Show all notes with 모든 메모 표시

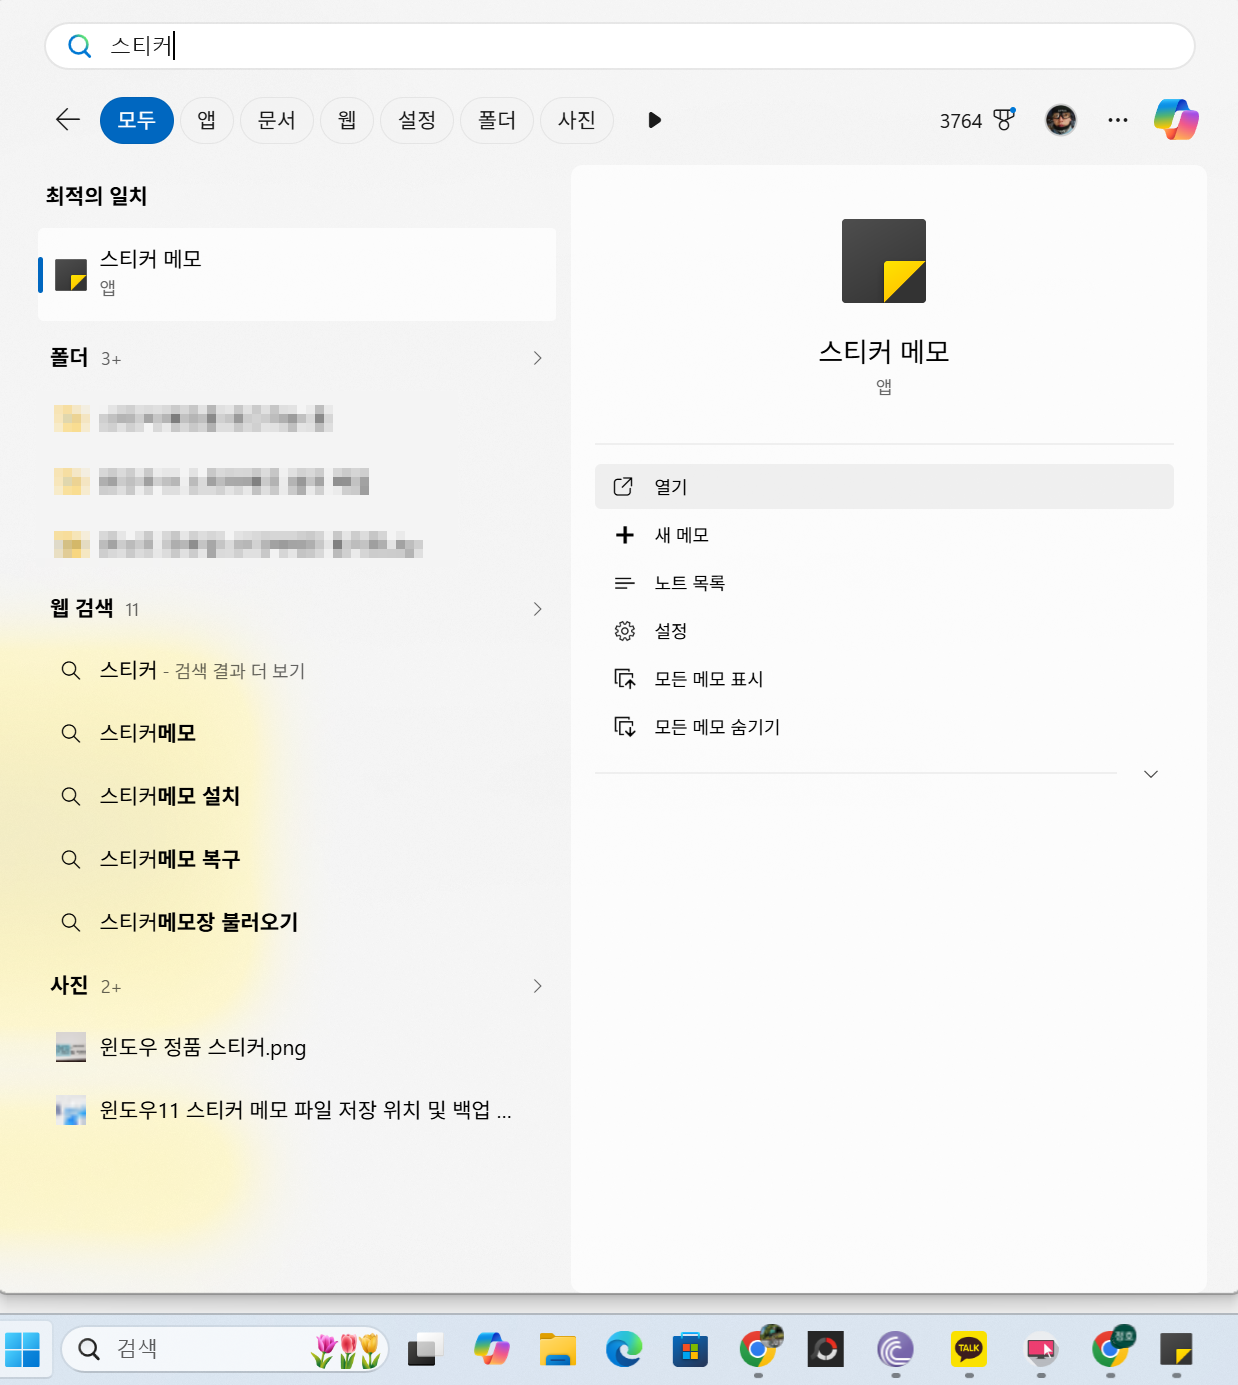point(707,678)
